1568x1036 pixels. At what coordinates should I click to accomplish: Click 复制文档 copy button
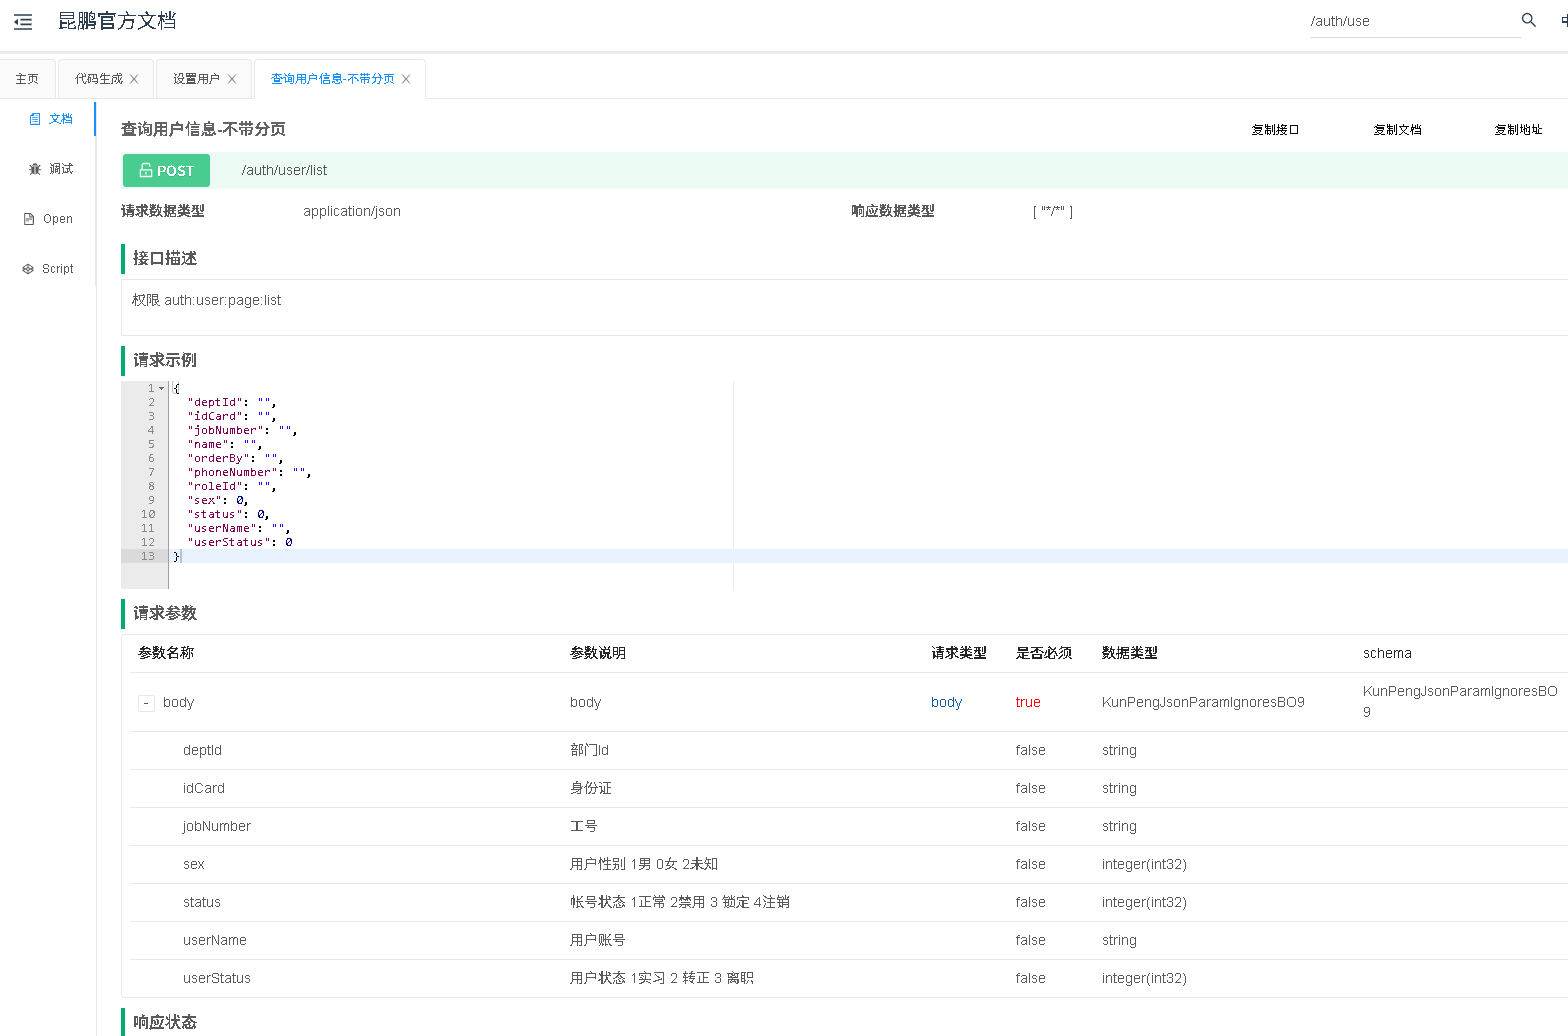(1397, 130)
